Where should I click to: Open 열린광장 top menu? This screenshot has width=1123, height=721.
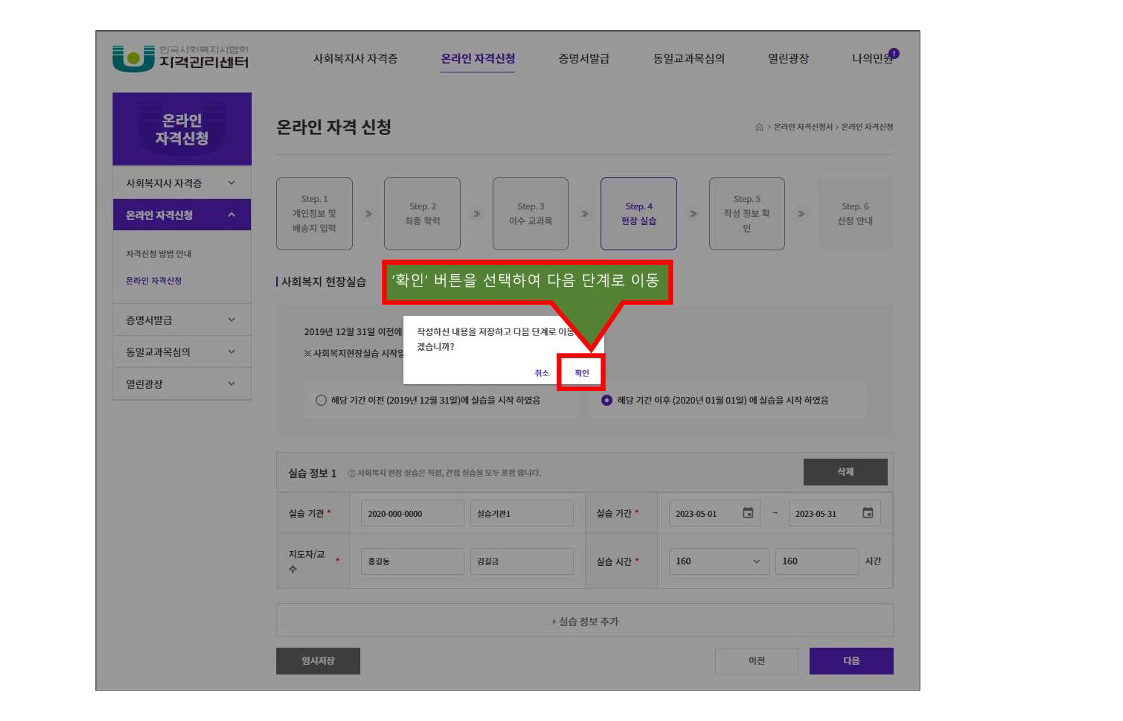[788, 59]
